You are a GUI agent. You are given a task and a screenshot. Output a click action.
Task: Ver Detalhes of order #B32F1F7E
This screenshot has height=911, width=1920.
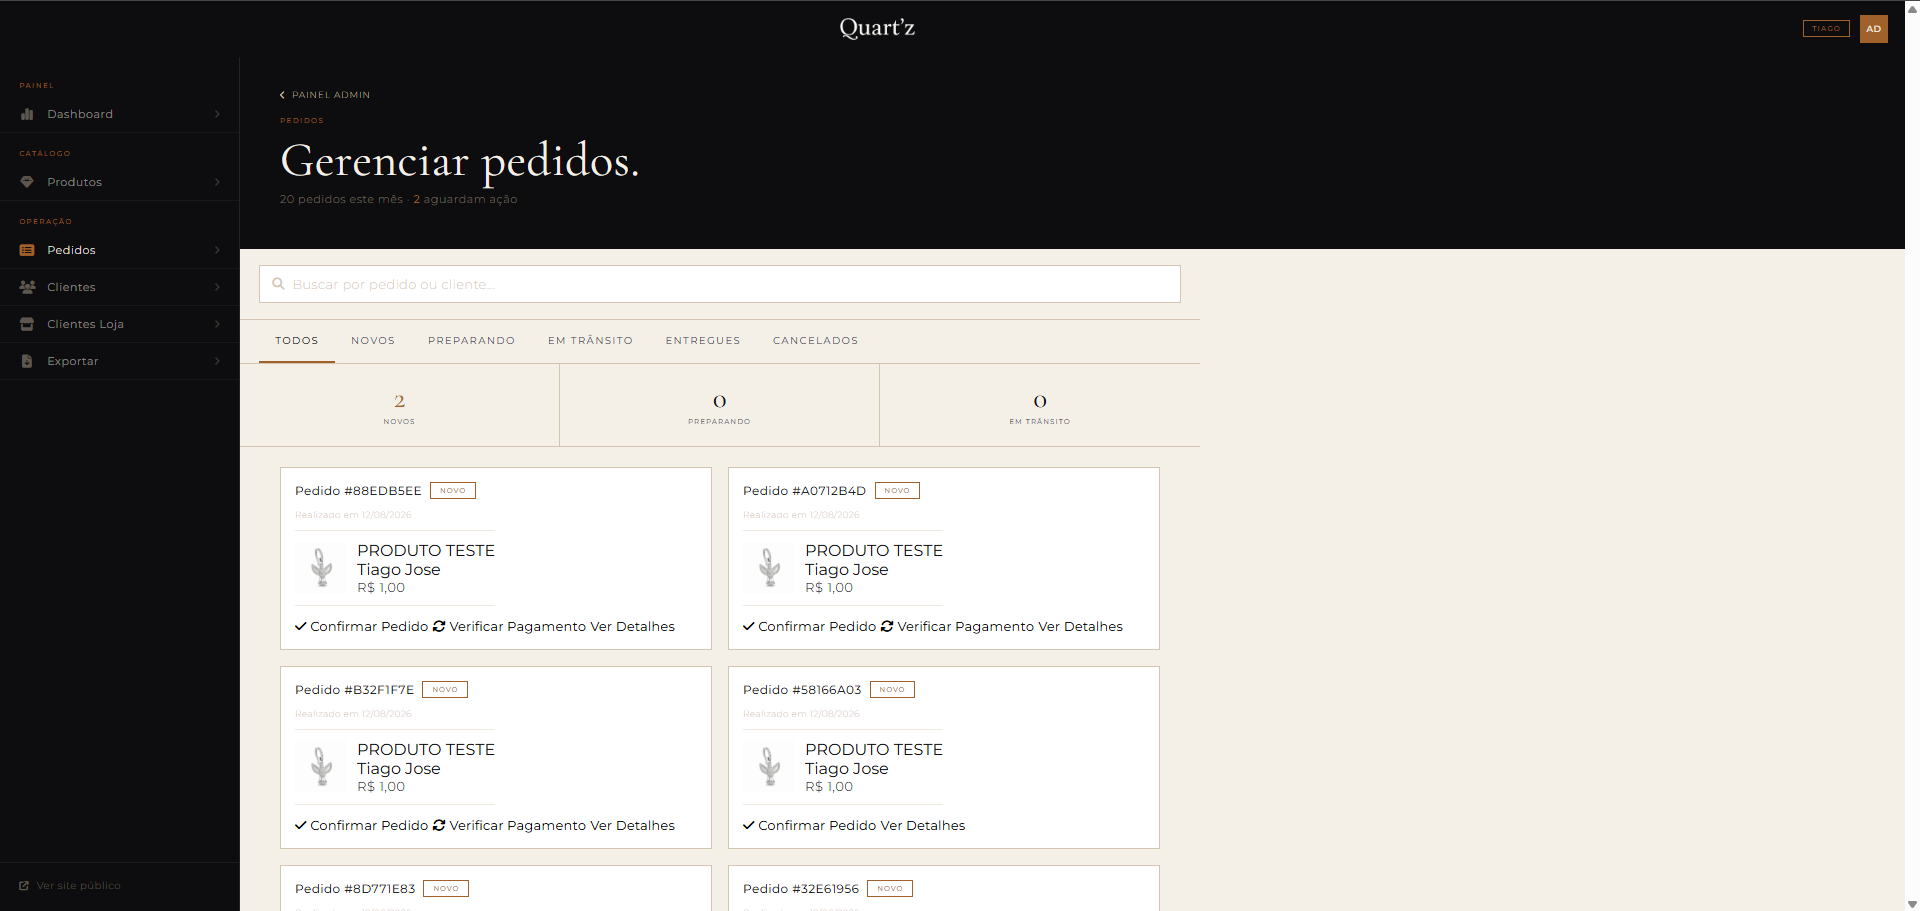(633, 825)
